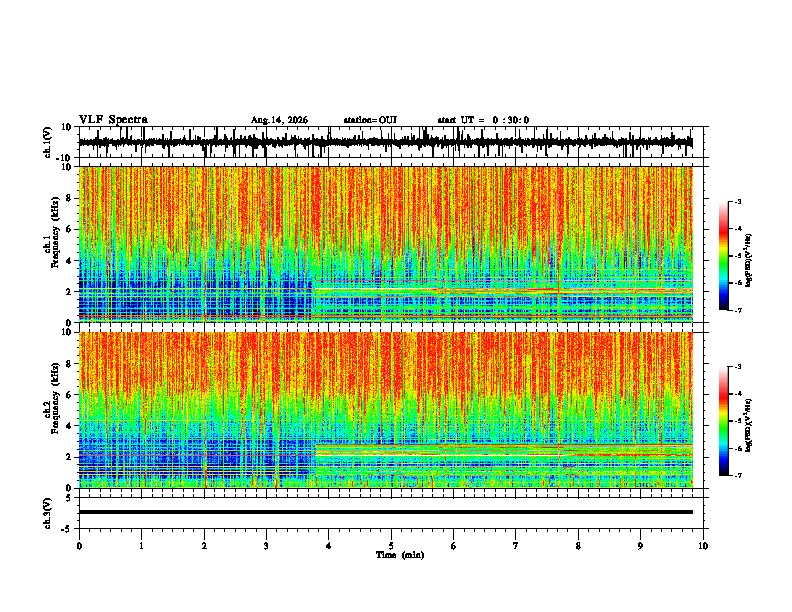Click the "VLF Spectra" plot title
The image size is (792, 612).
point(113,120)
